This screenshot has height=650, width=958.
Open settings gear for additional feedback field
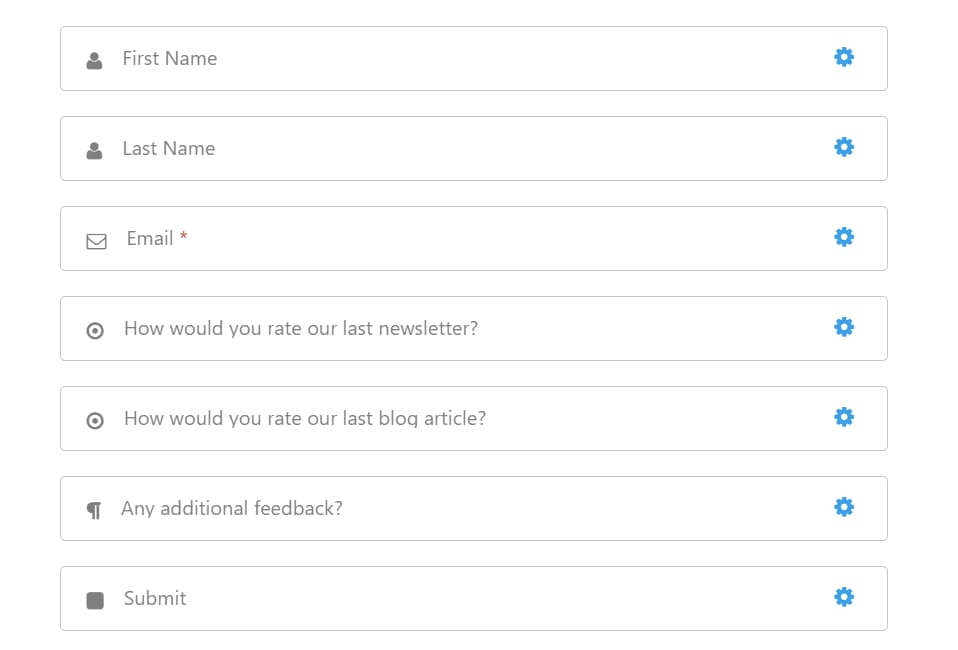pos(844,506)
